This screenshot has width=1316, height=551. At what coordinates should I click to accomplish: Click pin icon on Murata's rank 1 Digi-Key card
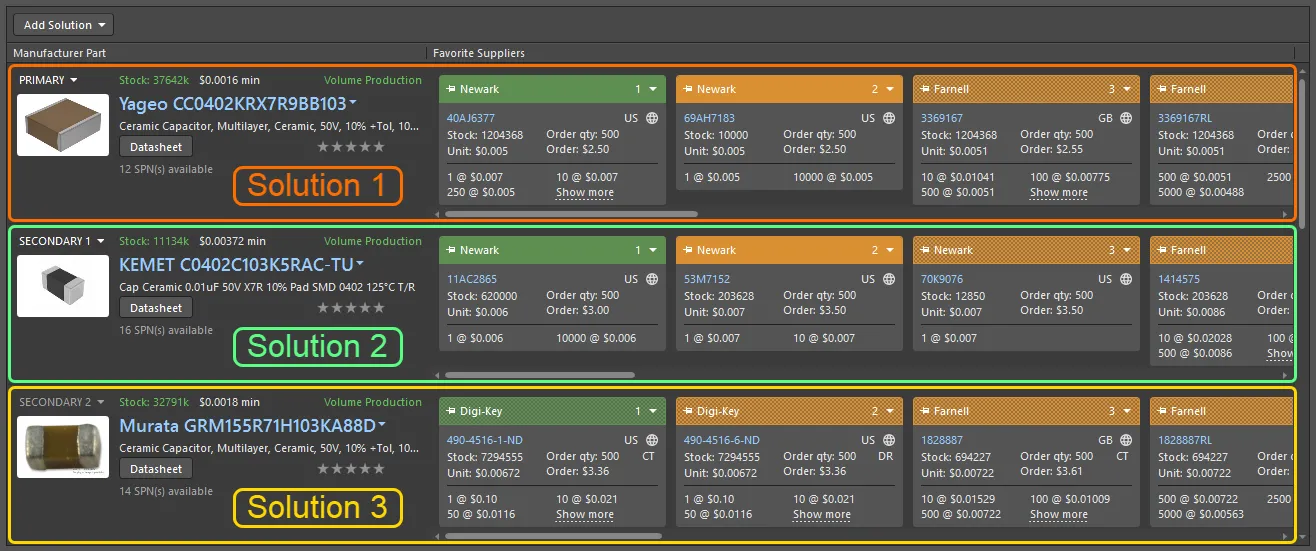451,411
